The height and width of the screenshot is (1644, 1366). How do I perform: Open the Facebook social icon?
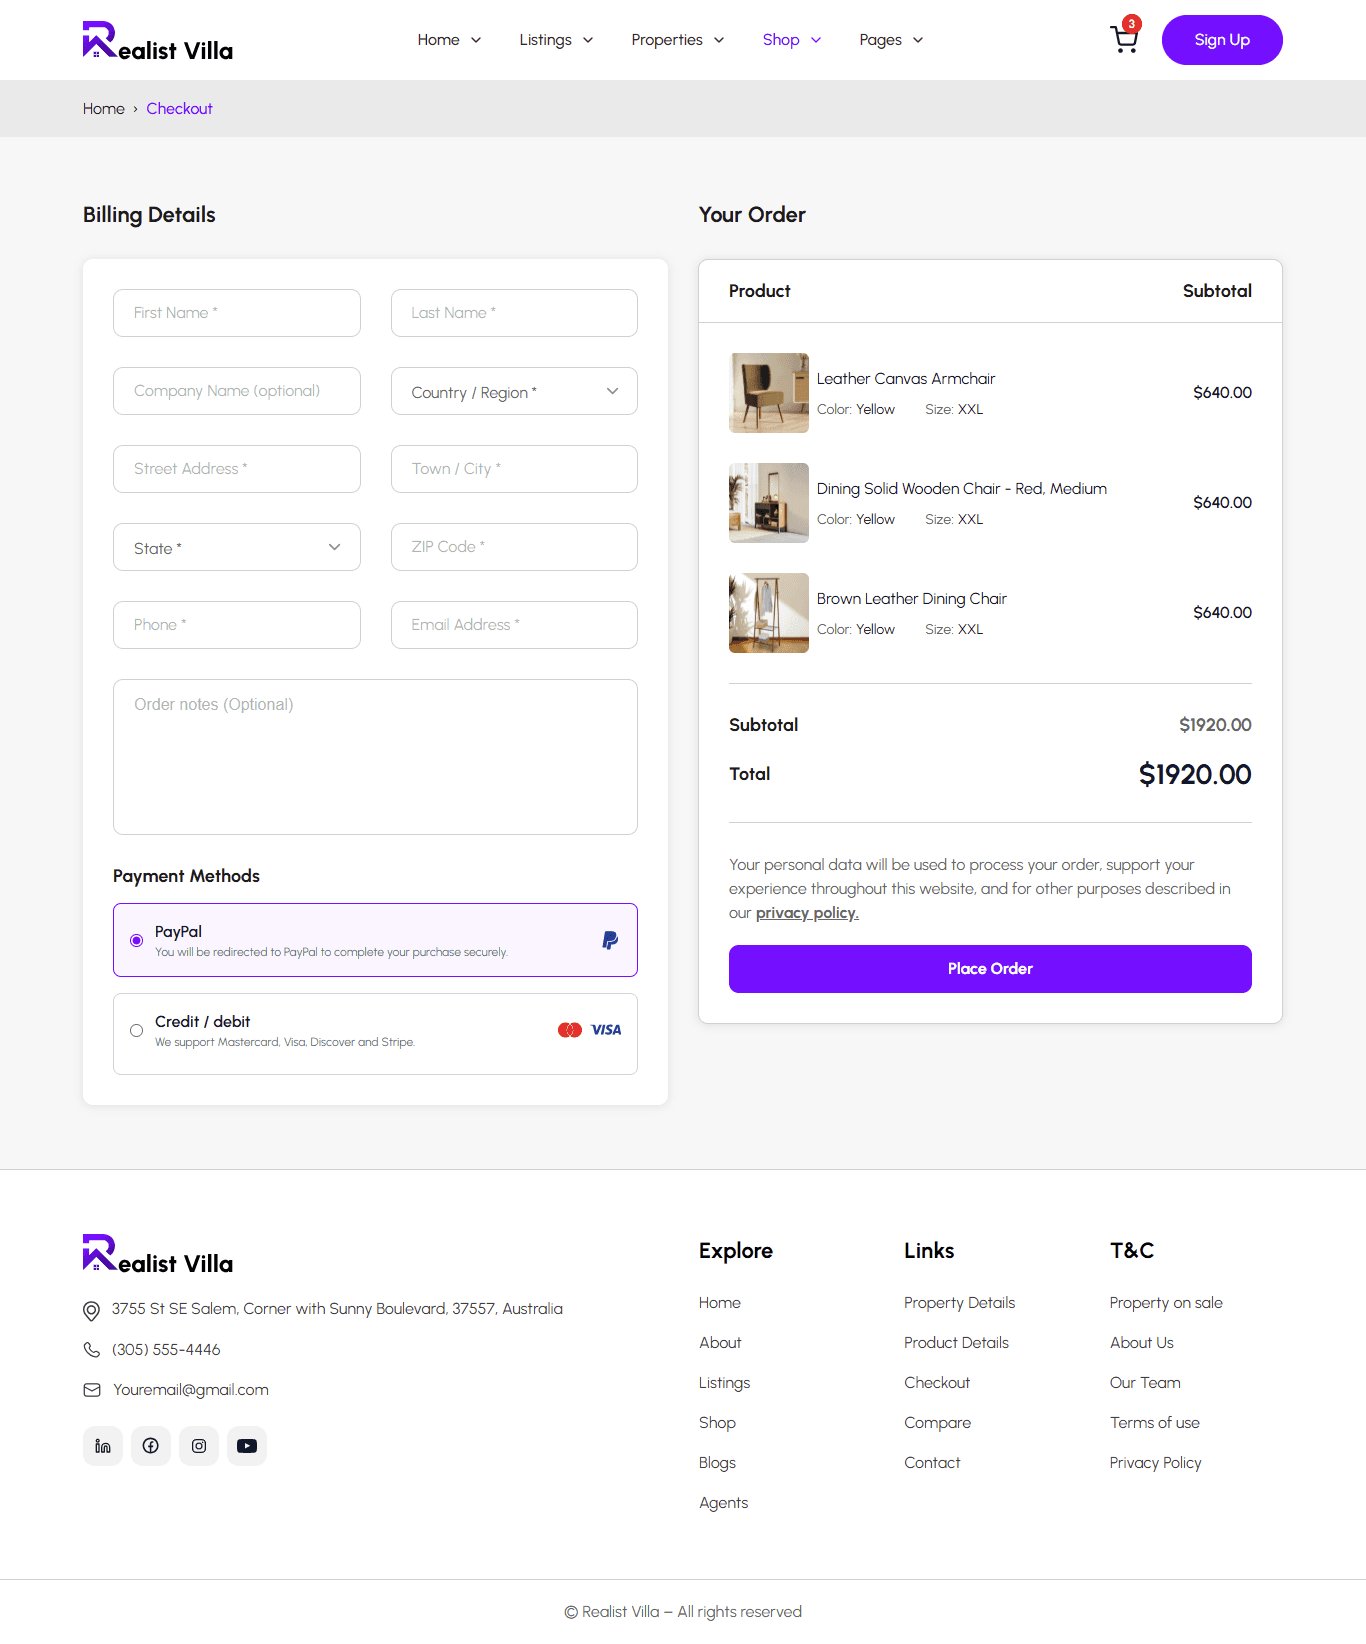[x=151, y=1446]
